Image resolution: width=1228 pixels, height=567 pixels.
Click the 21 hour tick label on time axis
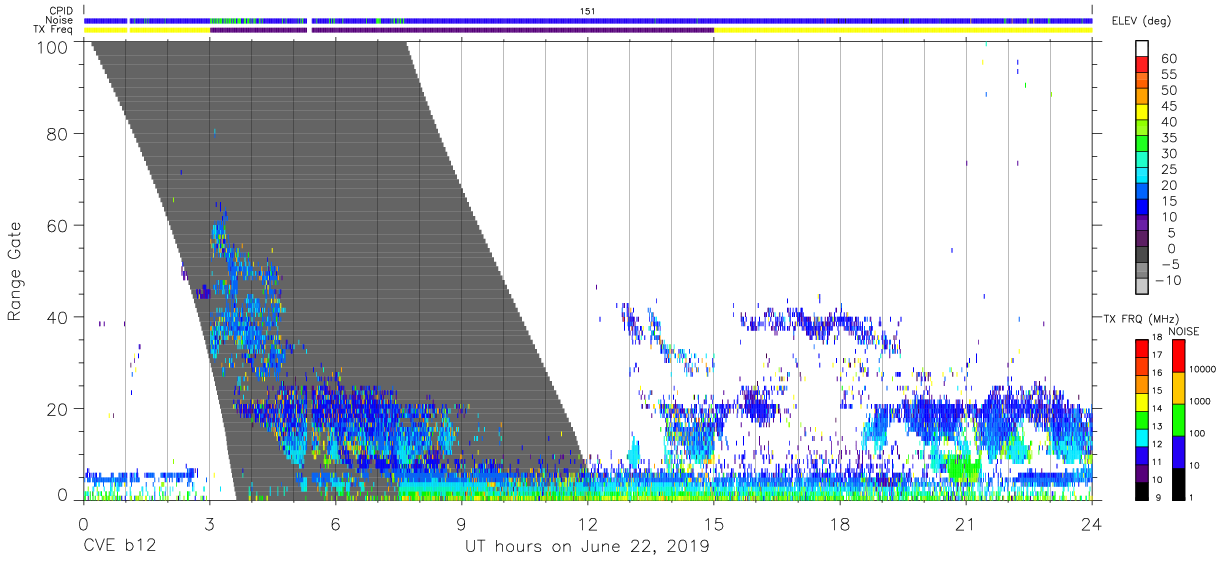click(x=966, y=524)
